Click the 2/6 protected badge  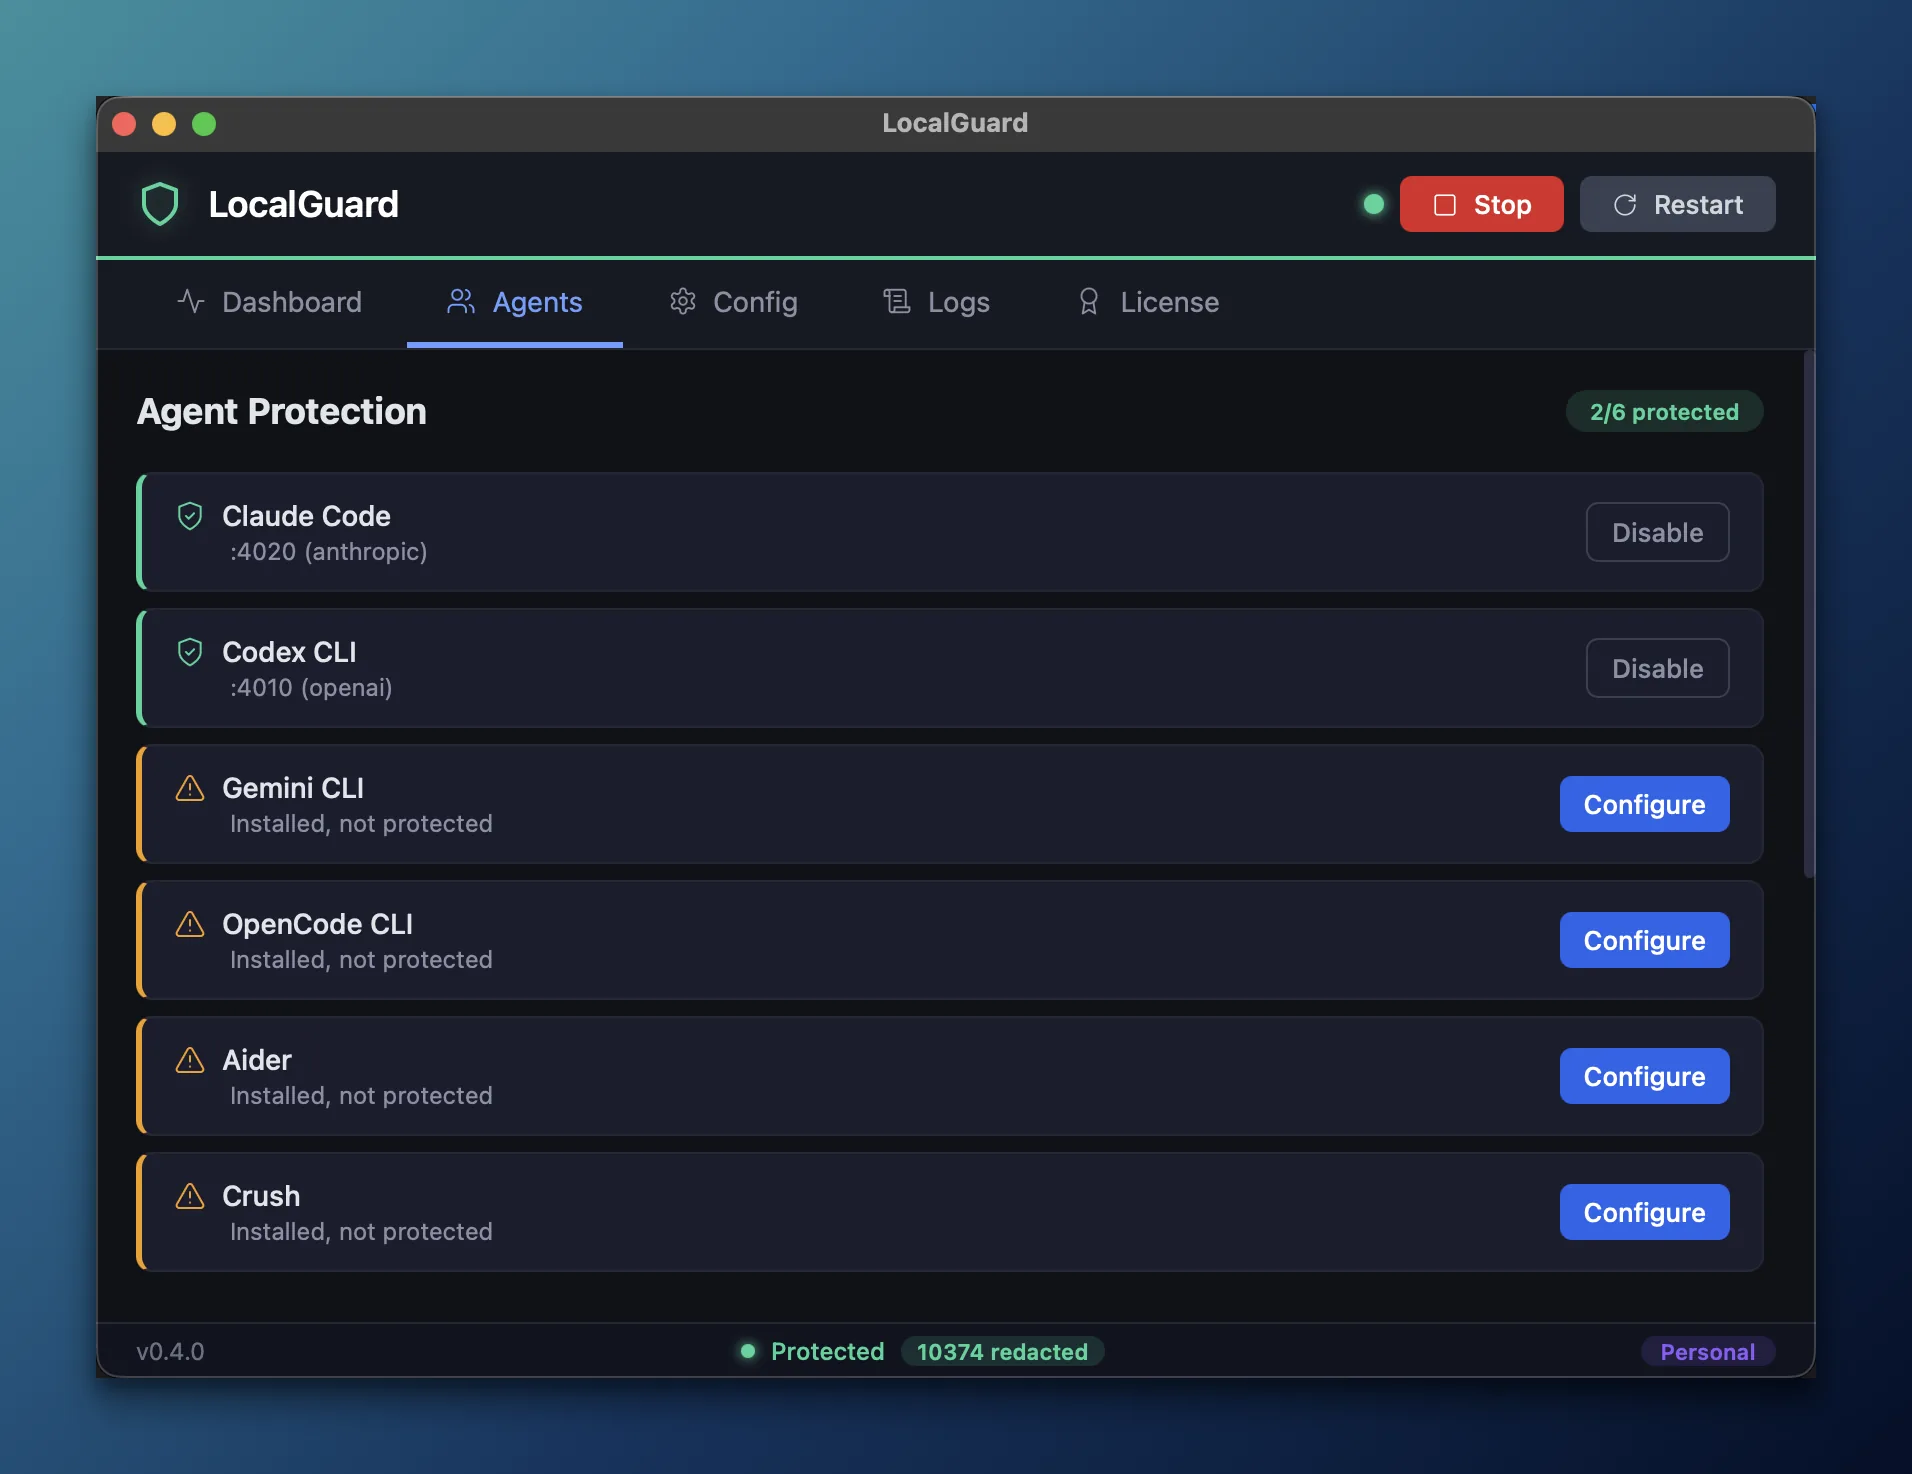(1664, 411)
